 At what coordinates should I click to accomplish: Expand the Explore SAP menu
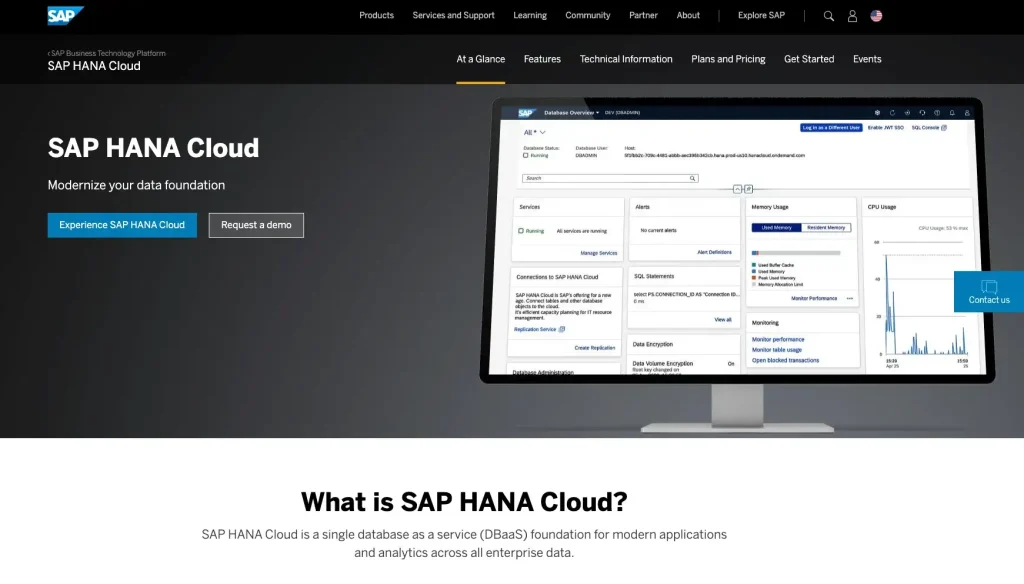pyautogui.click(x=761, y=15)
